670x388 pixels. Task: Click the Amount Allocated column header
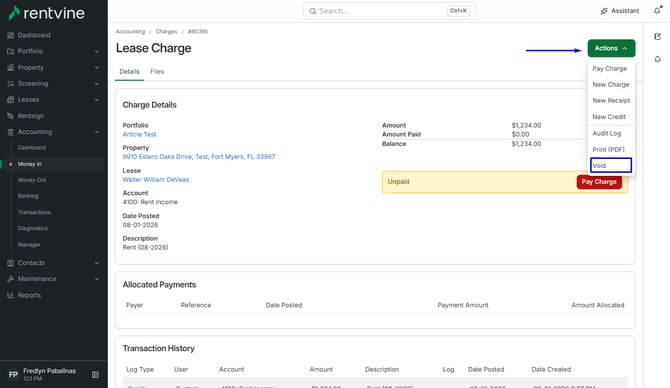598,305
